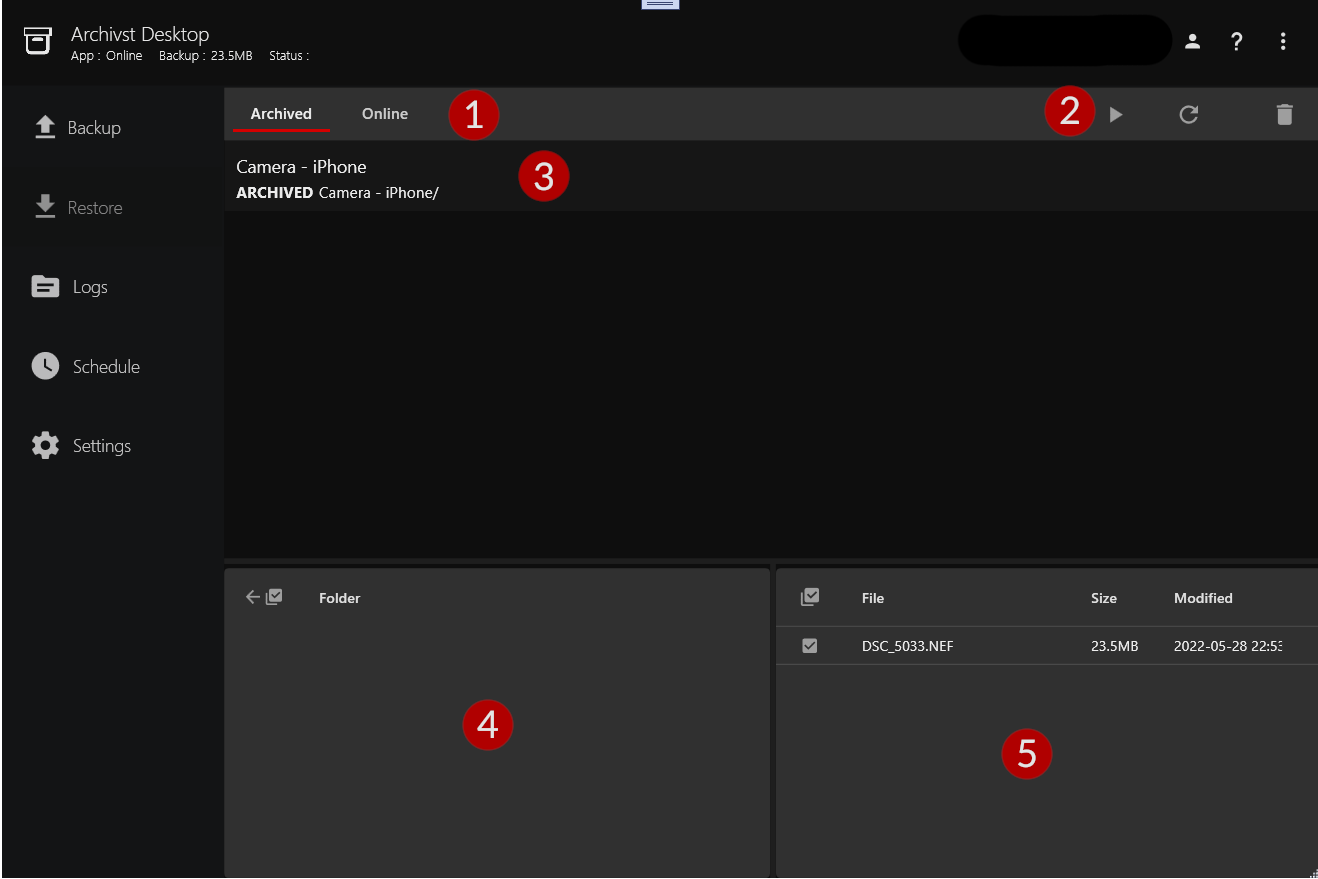The image size is (1318, 879).
Task: Click the Modified column header
Action: coord(1203,598)
